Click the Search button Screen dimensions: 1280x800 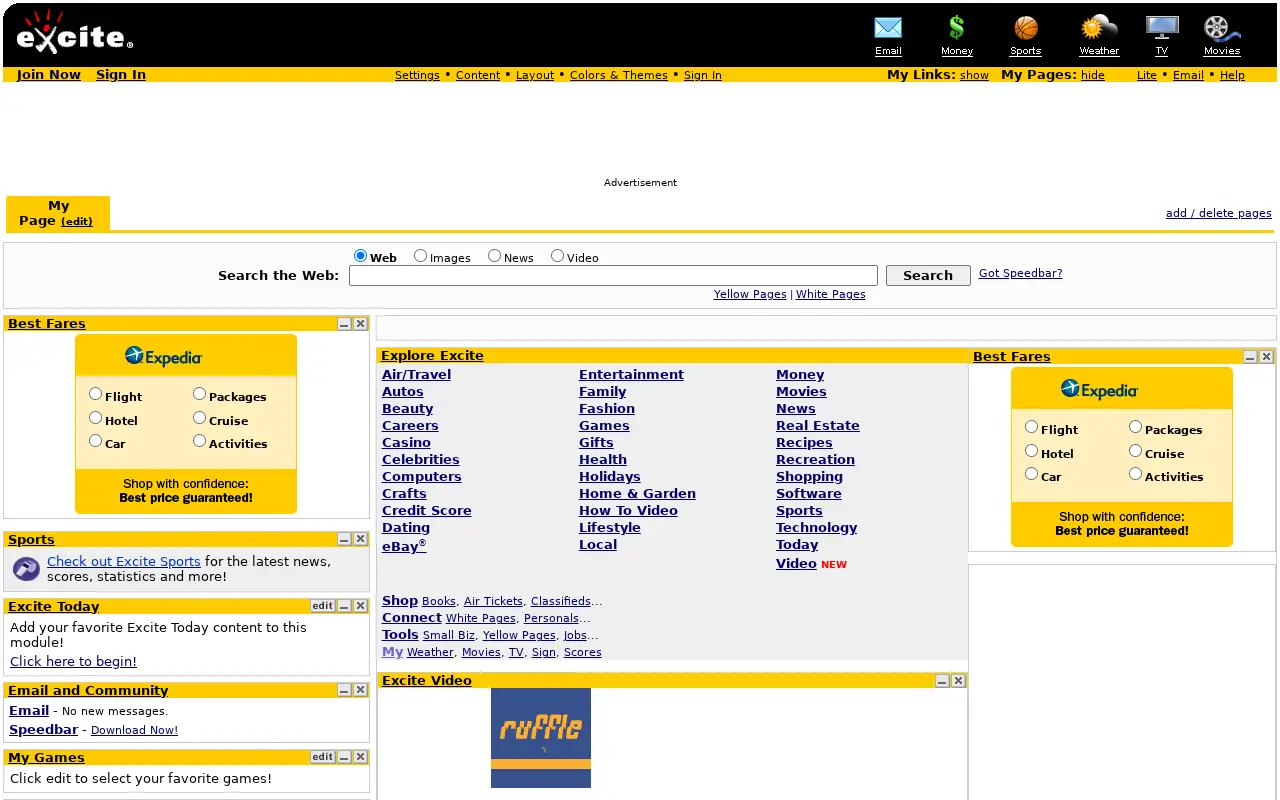928,276
